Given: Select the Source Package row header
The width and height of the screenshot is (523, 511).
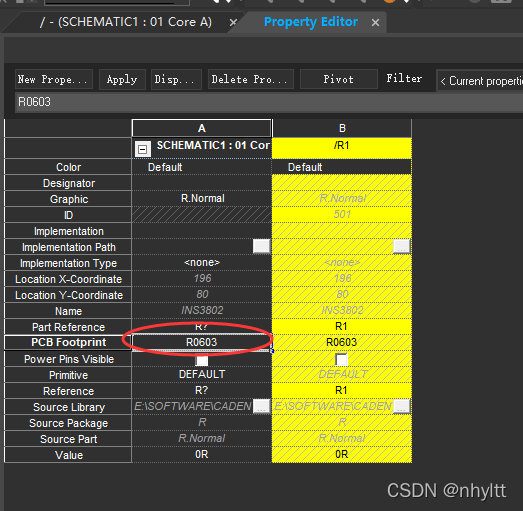Looking at the screenshot, I should pos(68,423).
